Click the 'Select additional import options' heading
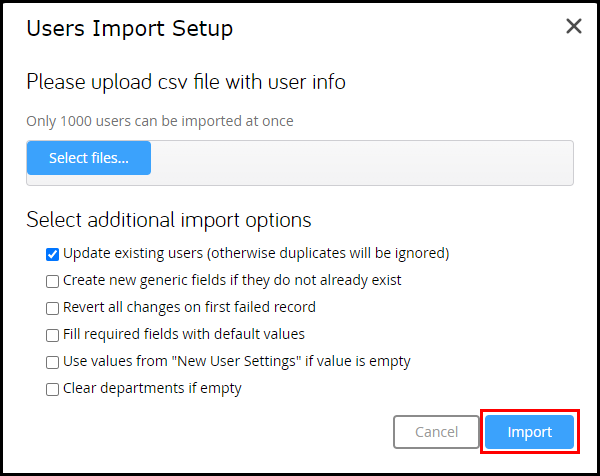 point(169,220)
